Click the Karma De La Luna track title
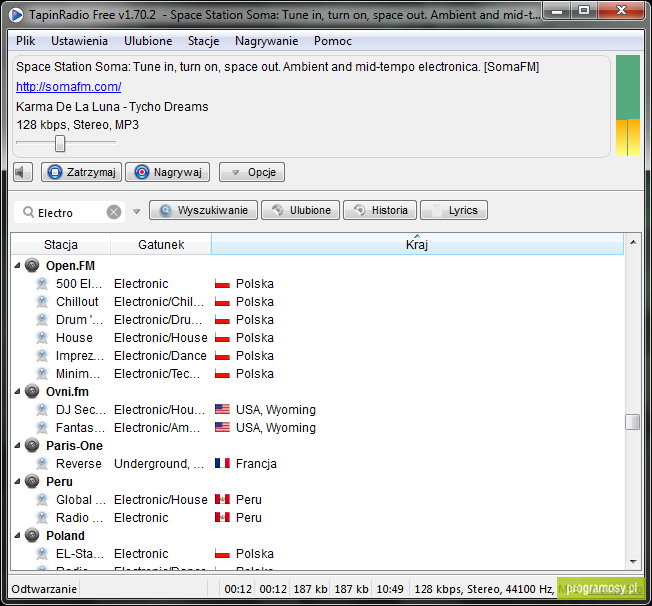The image size is (652, 606). (x=112, y=106)
